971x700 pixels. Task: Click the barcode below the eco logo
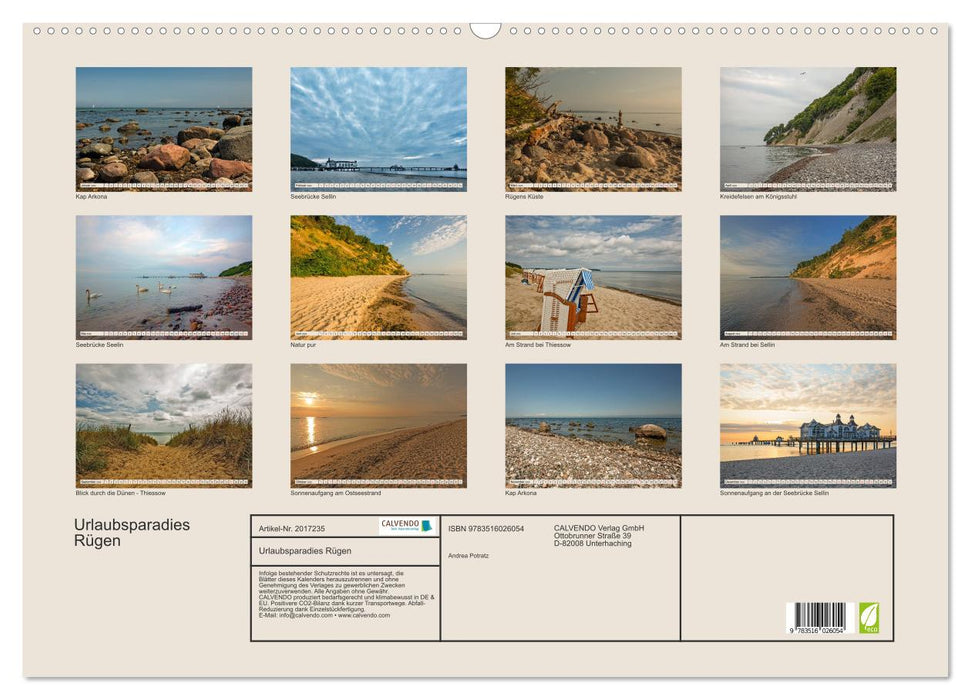click(820, 615)
